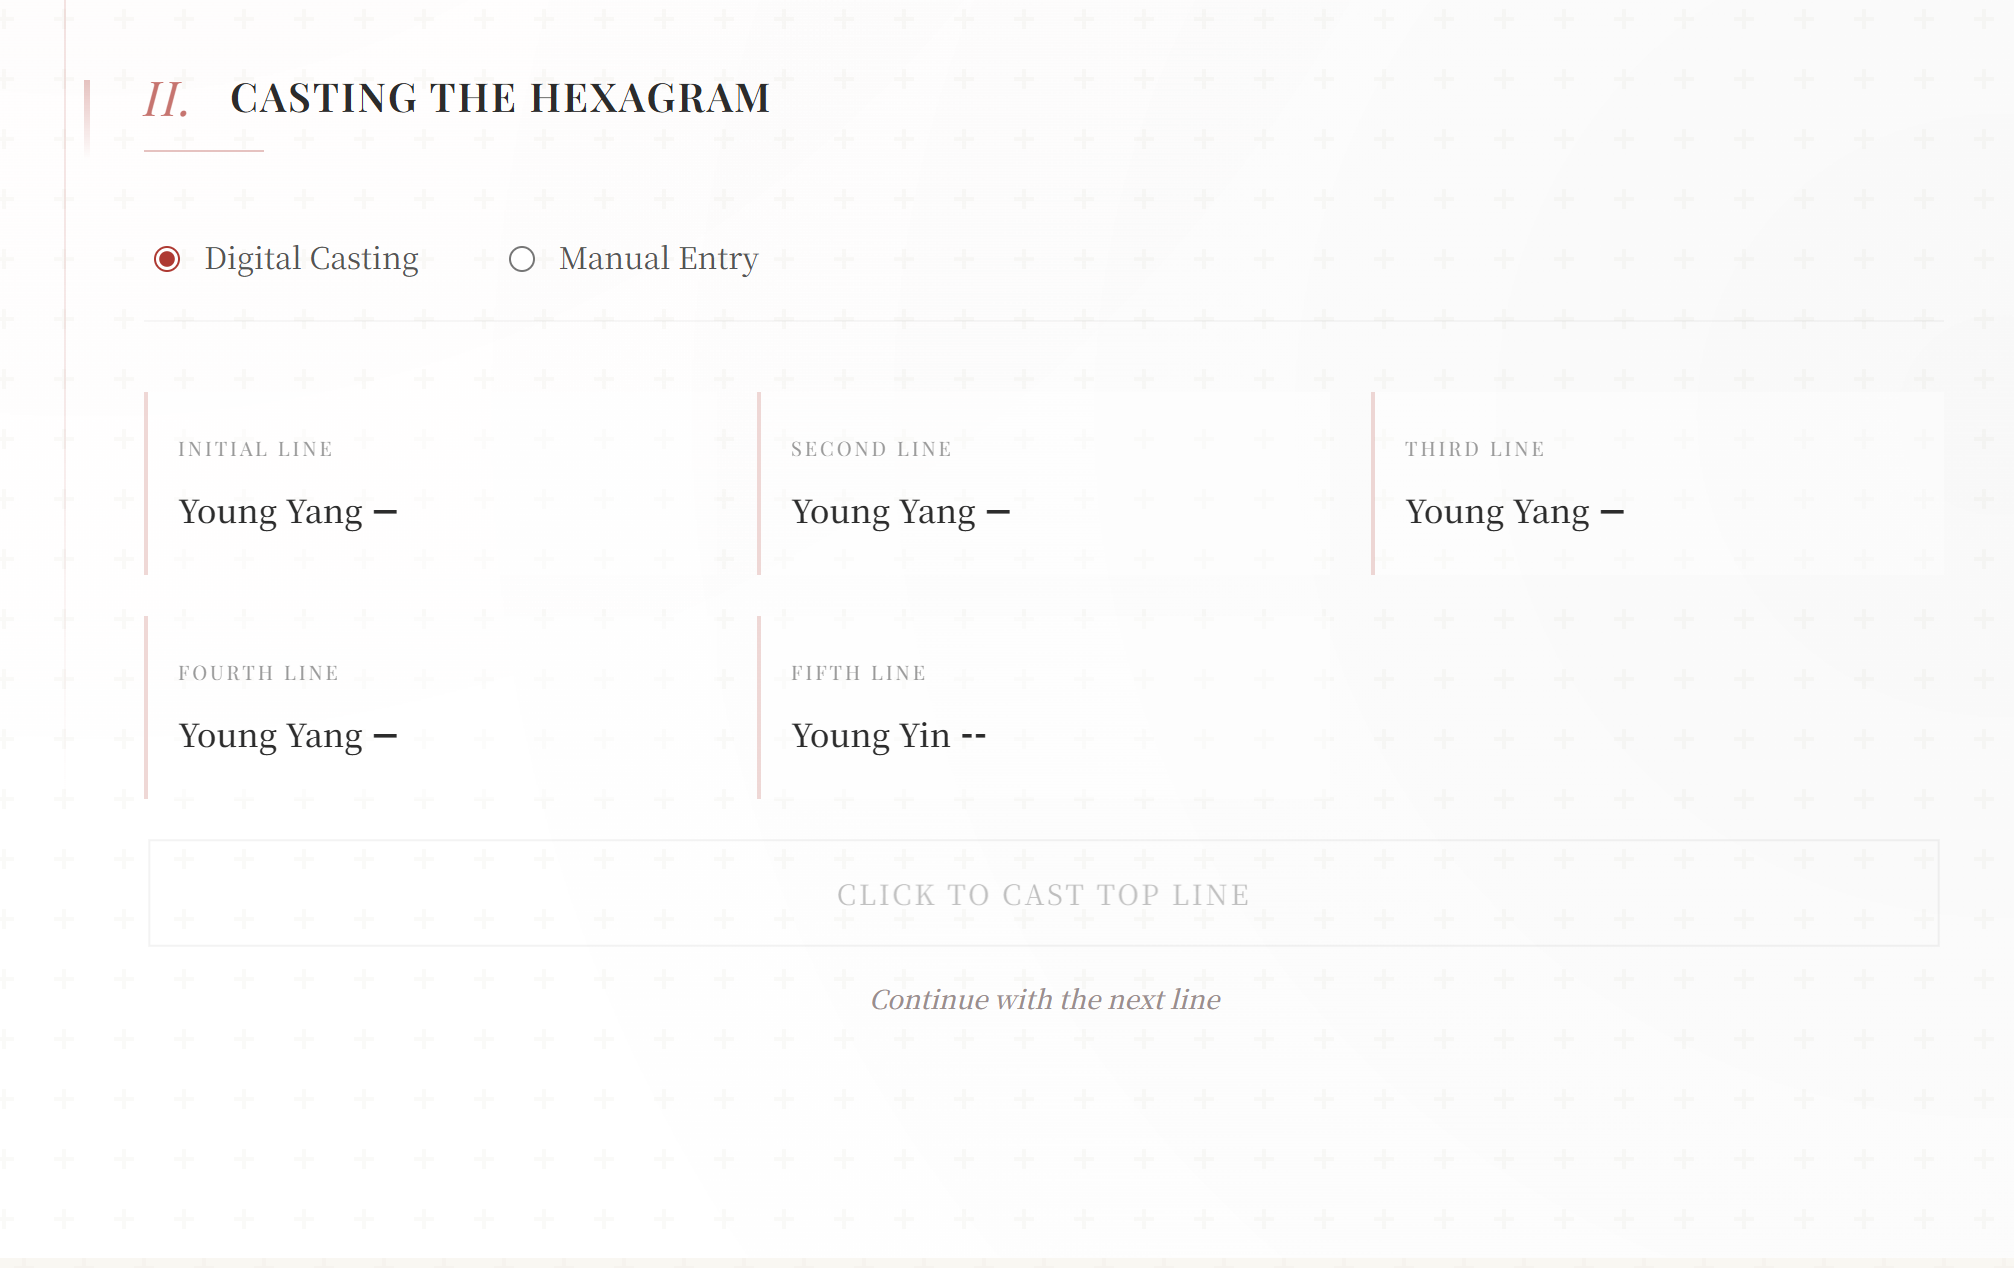Click the THIRD LINE card label
The height and width of the screenshot is (1268, 2014).
pos(1475,448)
